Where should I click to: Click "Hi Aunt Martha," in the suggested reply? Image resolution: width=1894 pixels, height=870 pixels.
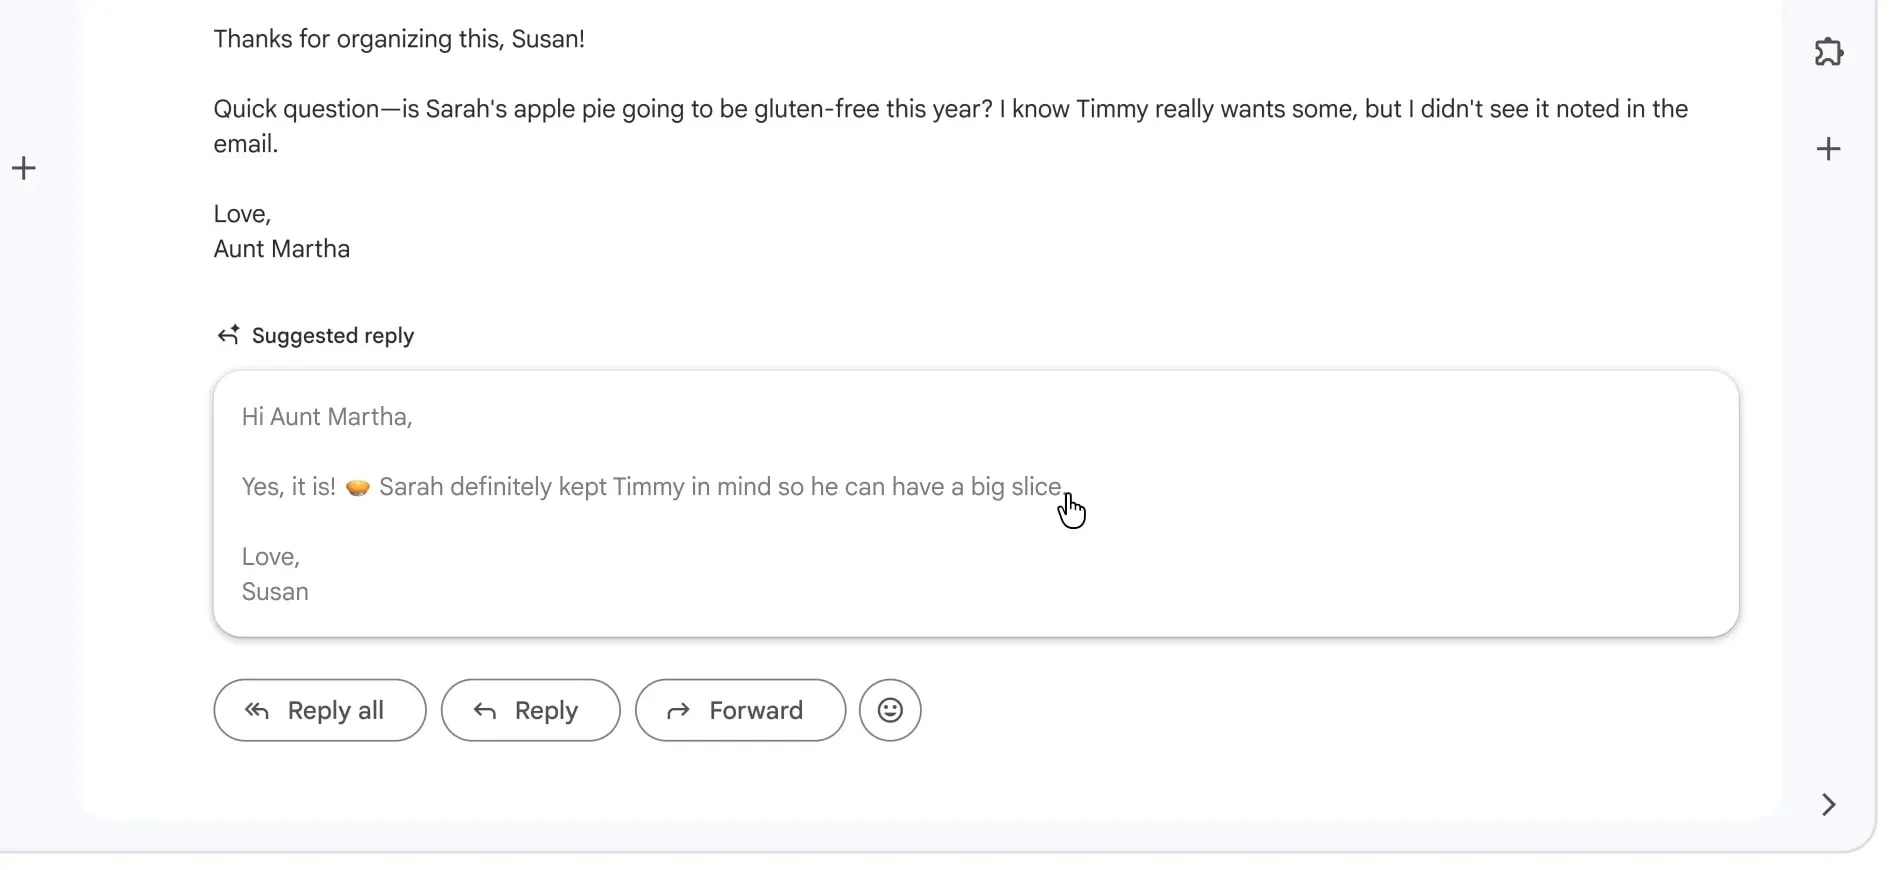point(327,417)
